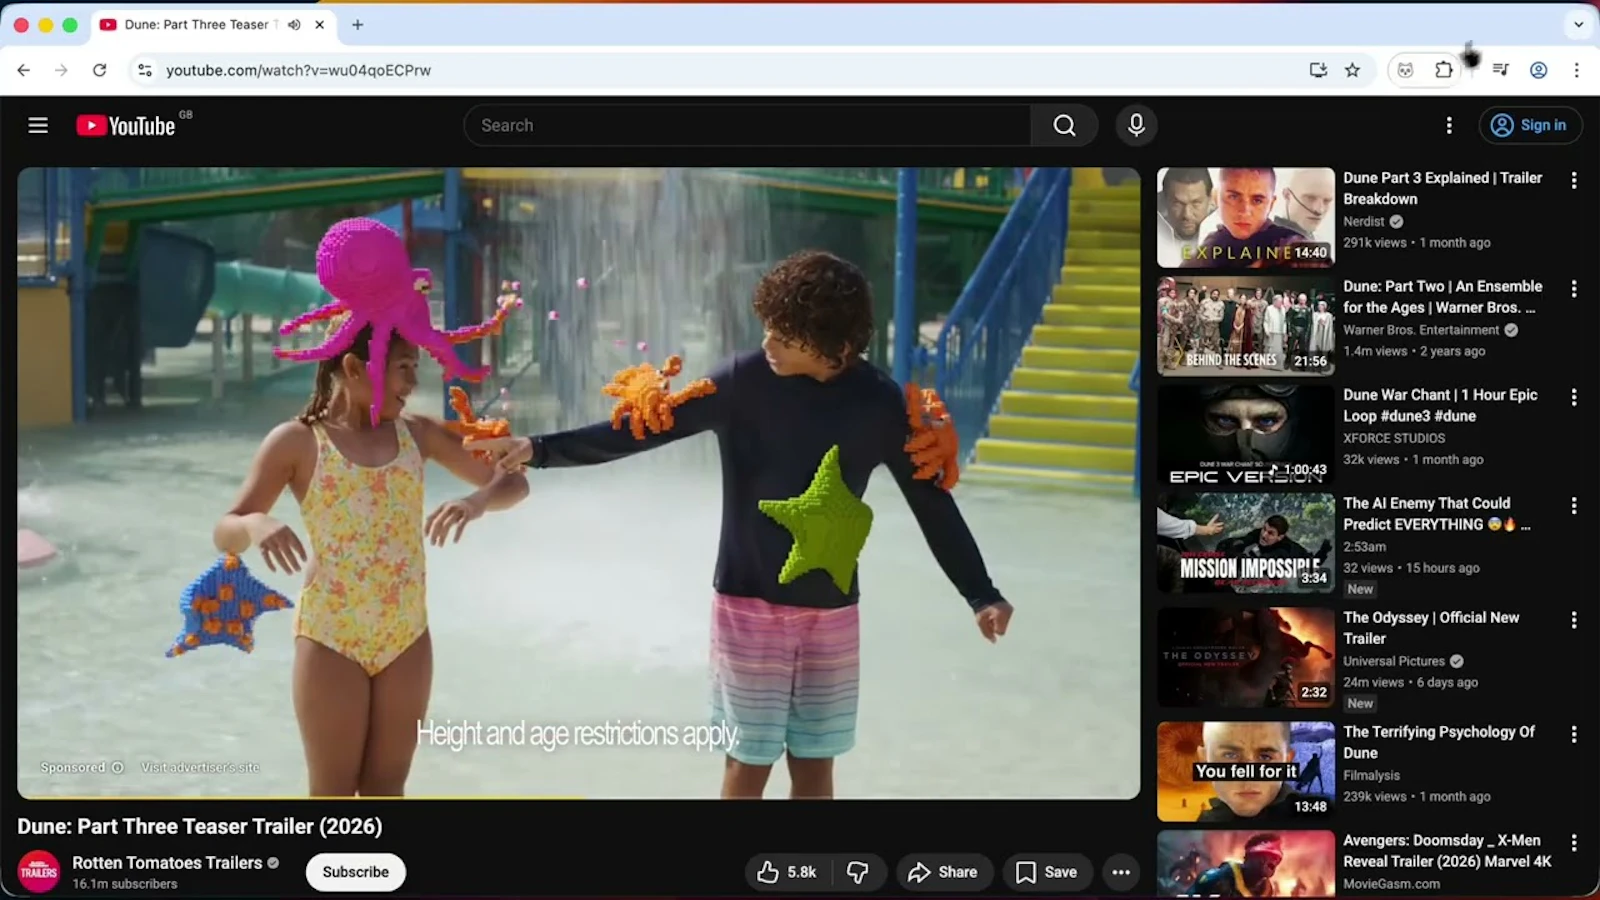The width and height of the screenshot is (1600, 900).
Task: Open the YouTube hamburger guide menu
Action: [x=38, y=125]
